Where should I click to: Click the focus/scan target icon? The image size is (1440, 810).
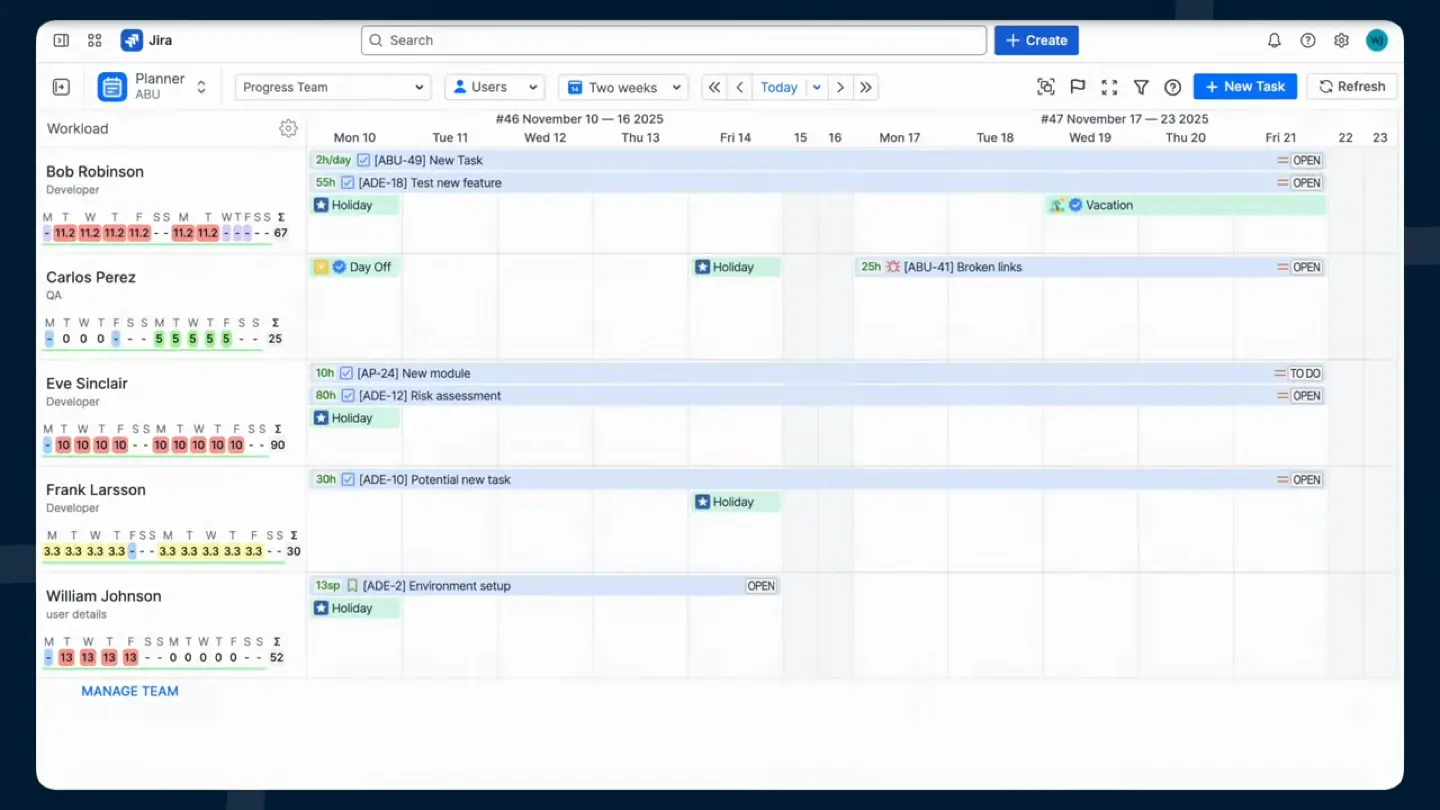[1046, 87]
